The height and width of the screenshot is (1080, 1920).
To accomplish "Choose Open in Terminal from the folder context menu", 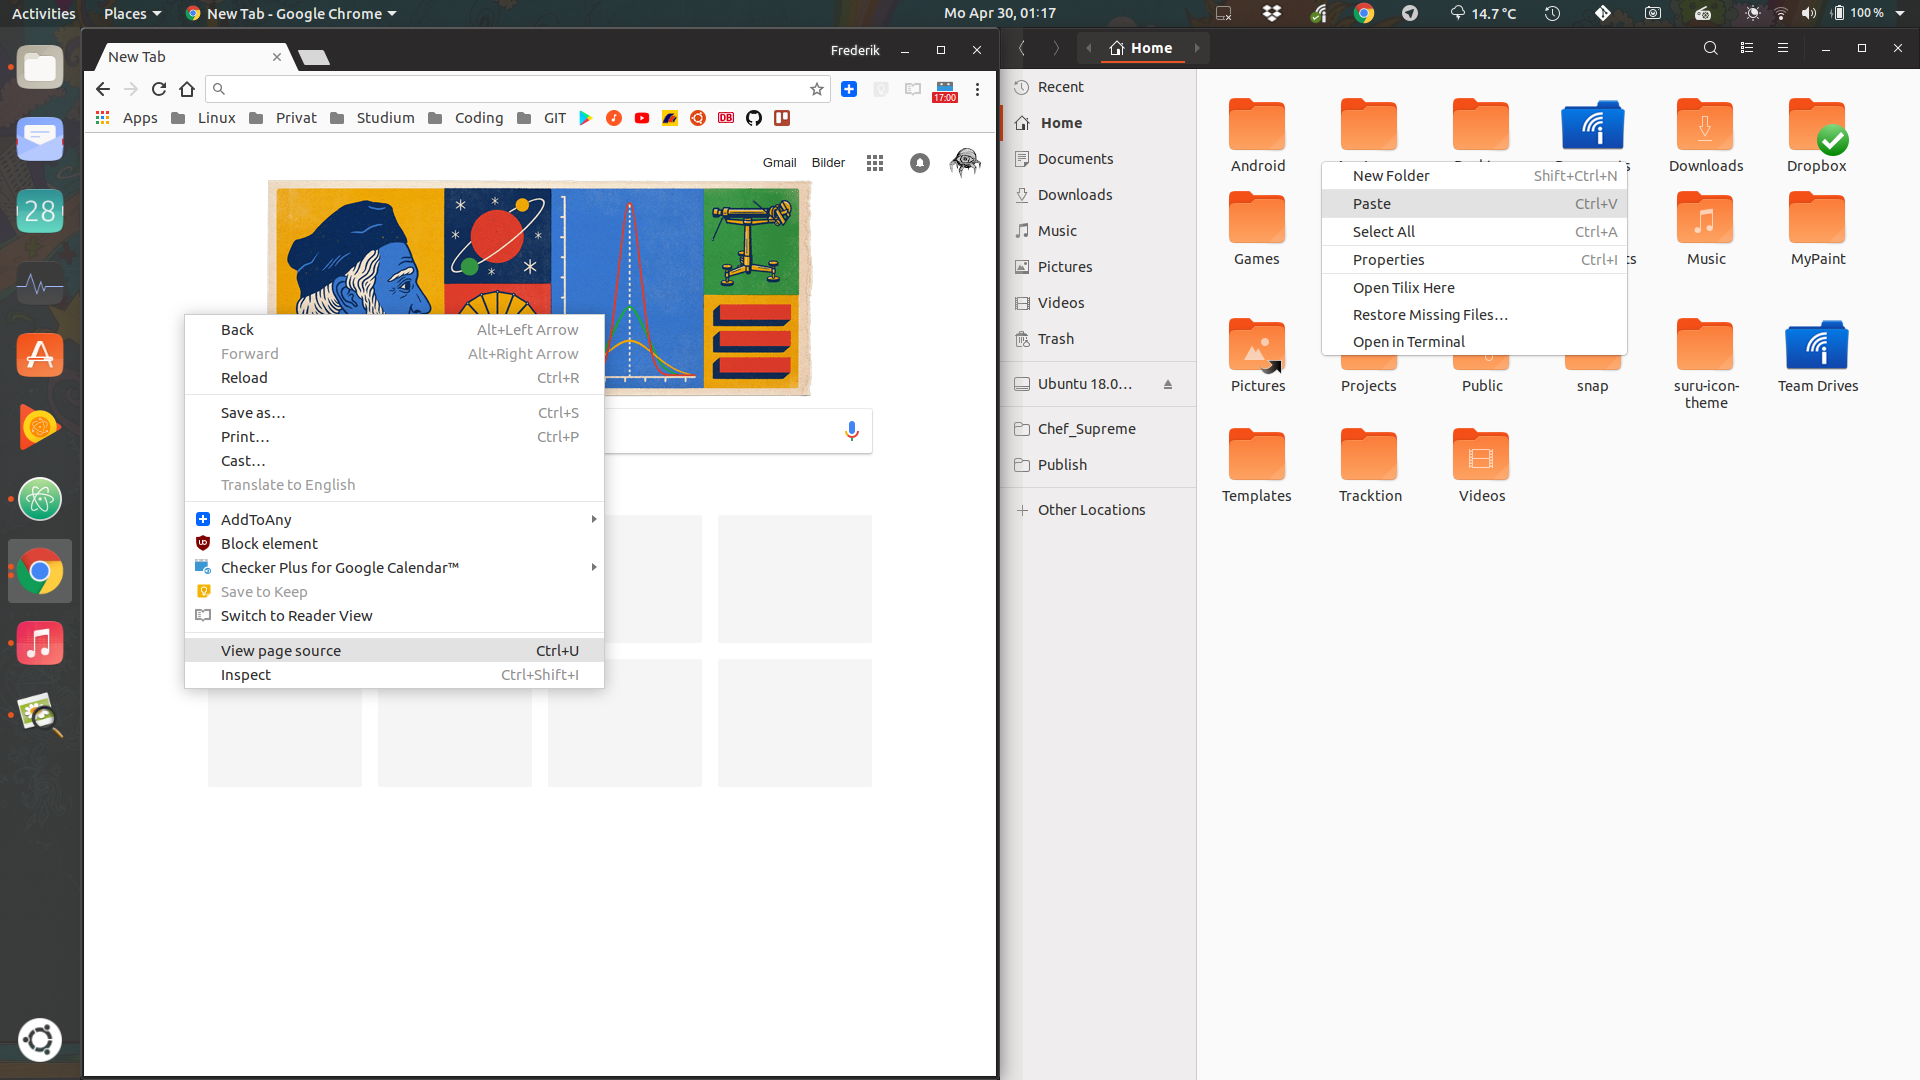I will pos(1408,341).
